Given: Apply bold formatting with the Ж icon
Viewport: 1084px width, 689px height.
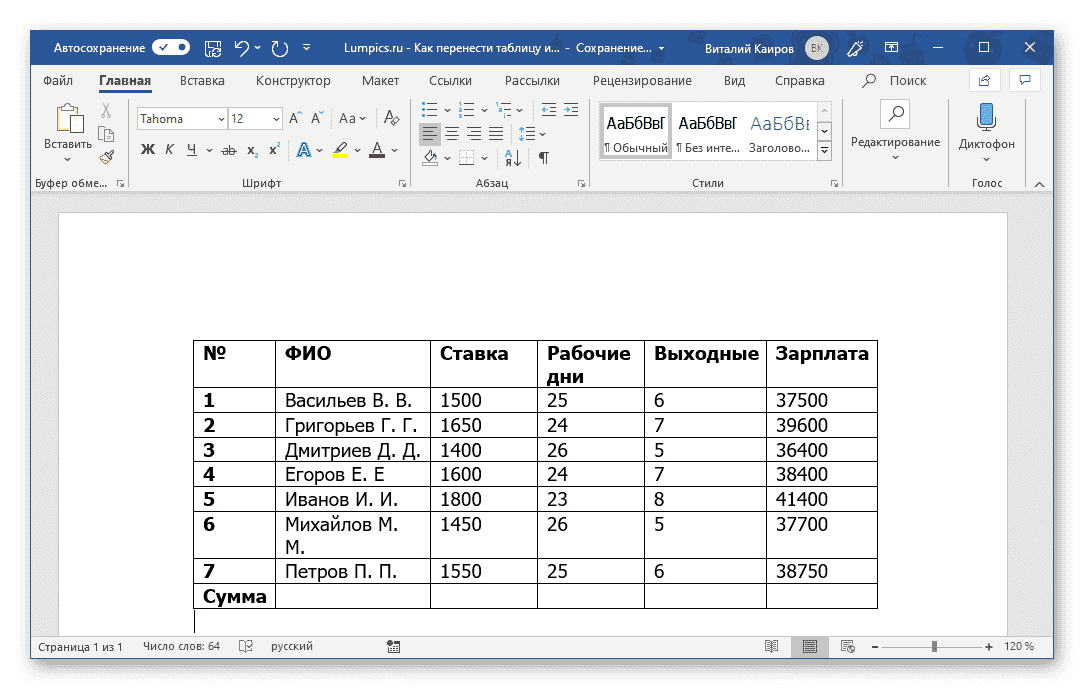Looking at the screenshot, I should point(148,150).
